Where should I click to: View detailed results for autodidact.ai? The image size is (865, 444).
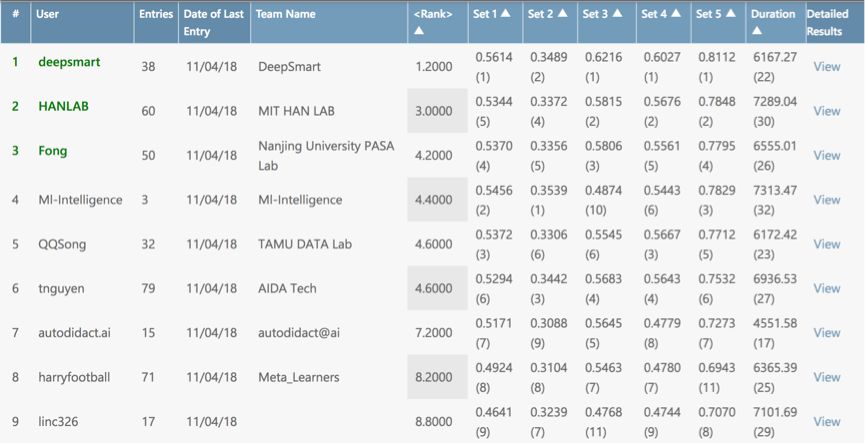point(826,333)
